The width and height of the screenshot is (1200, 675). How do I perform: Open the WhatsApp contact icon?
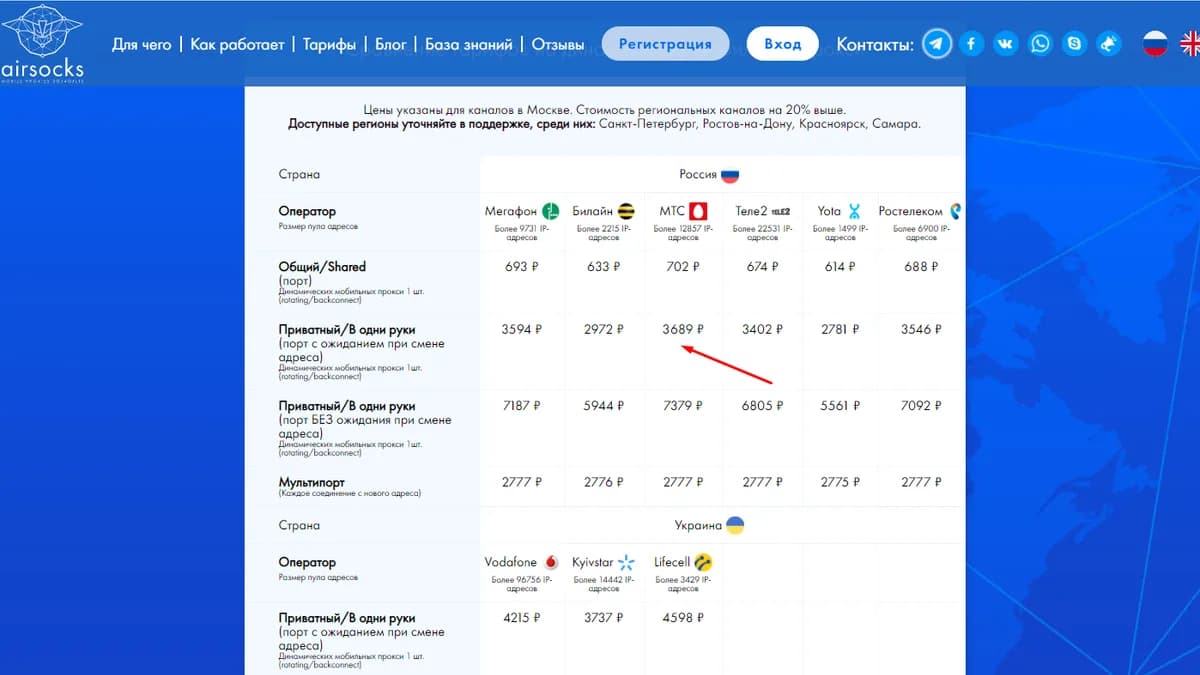[x=1040, y=44]
